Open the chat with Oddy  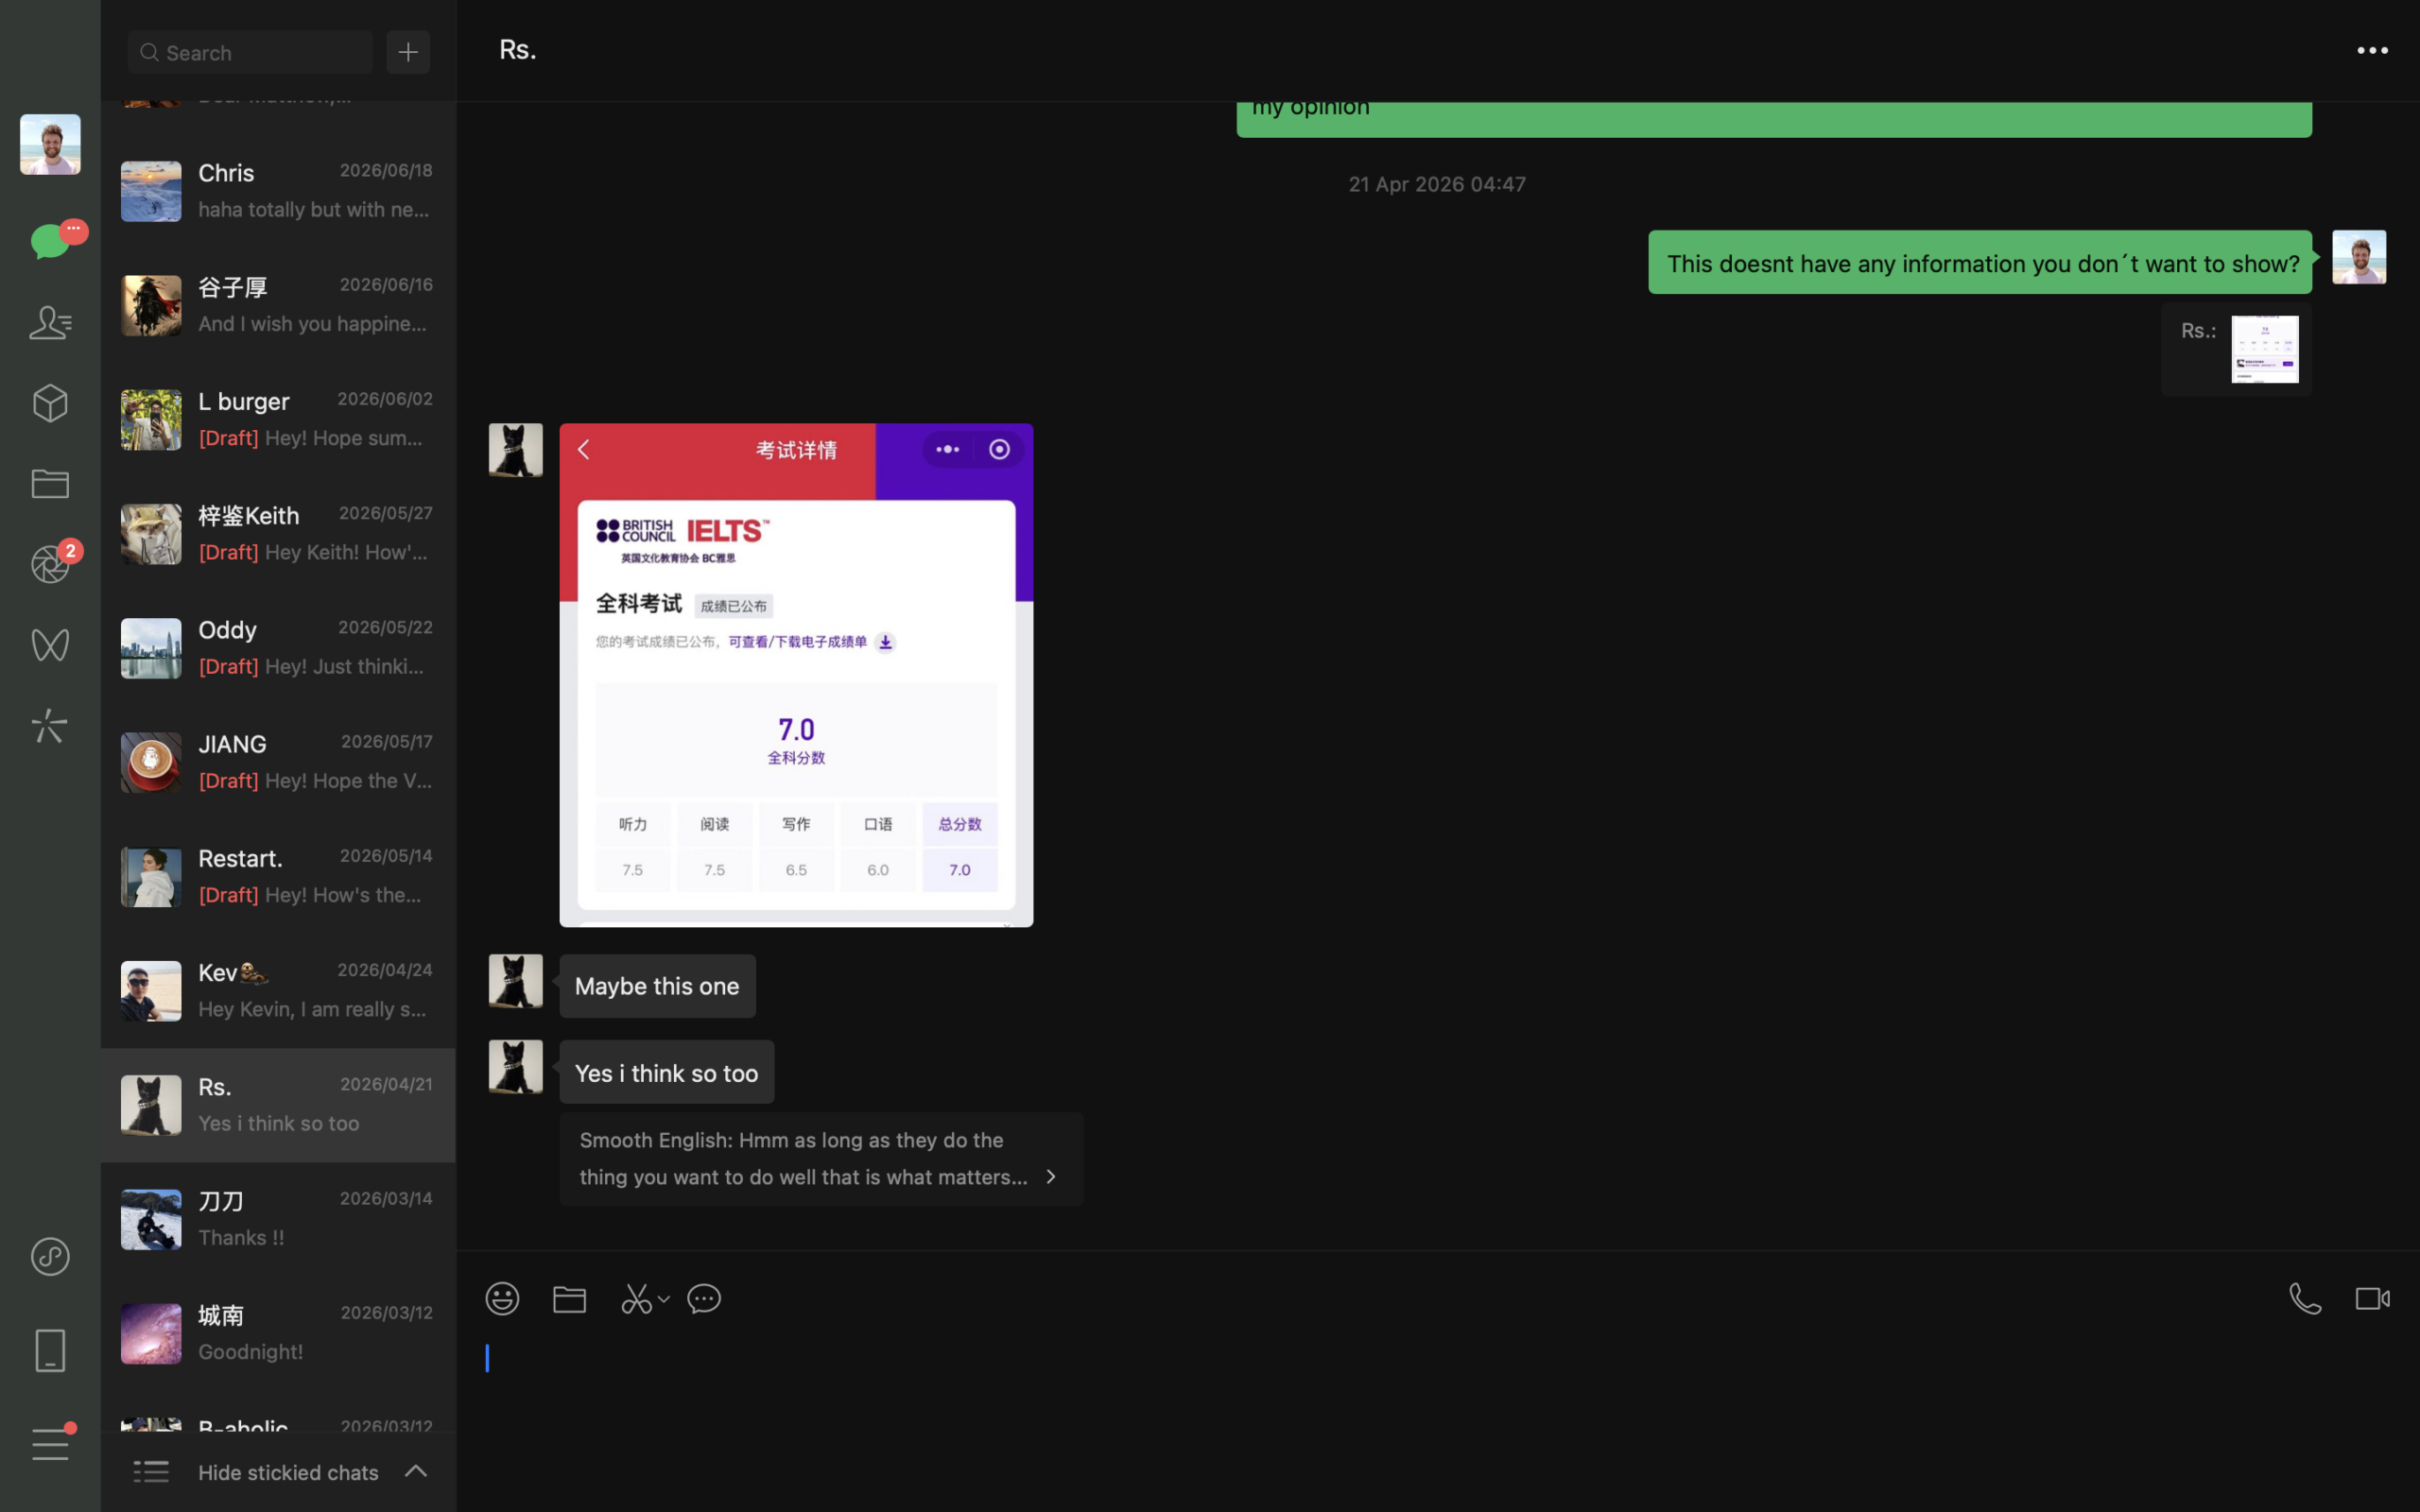[278, 648]
